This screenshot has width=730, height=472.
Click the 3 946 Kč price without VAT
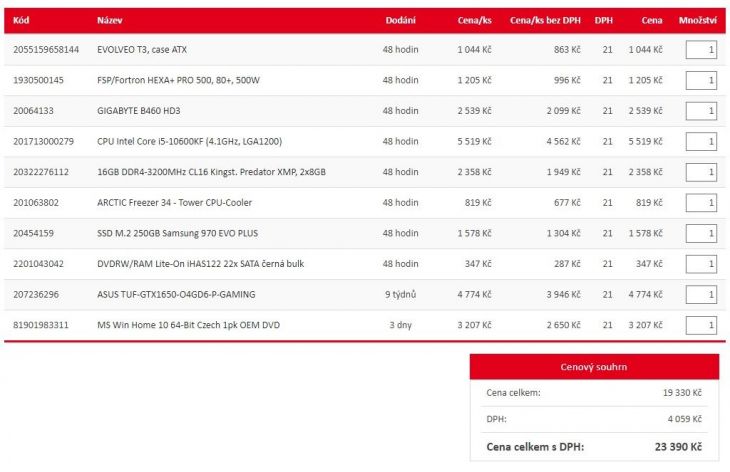click(x=563, y=295)
